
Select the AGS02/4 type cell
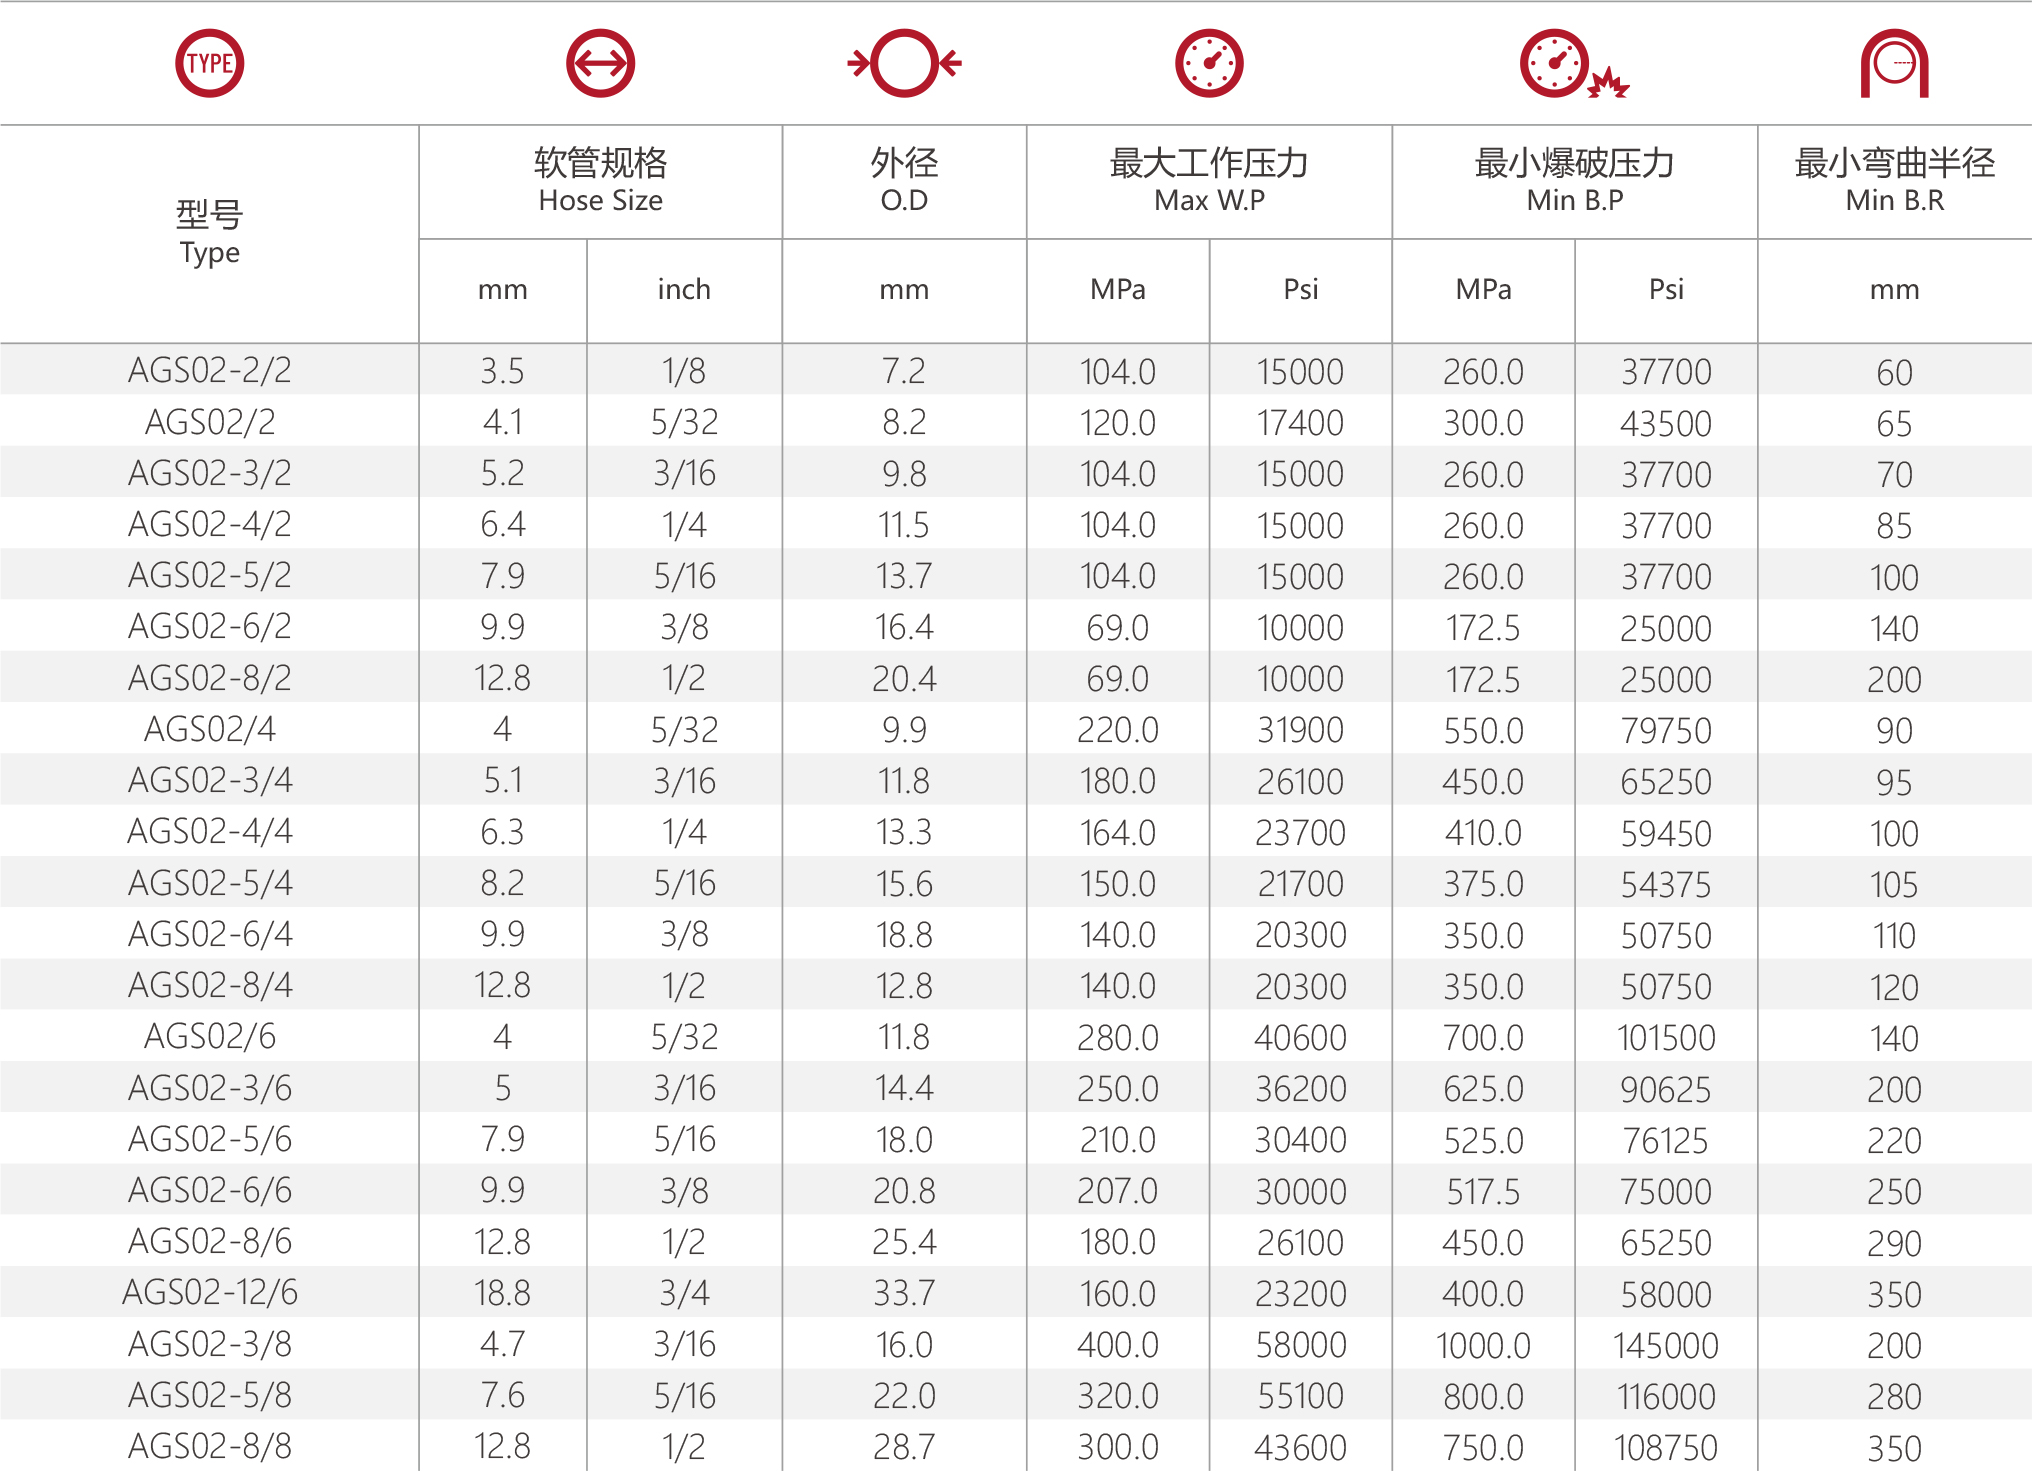click(x=209, y=729)
